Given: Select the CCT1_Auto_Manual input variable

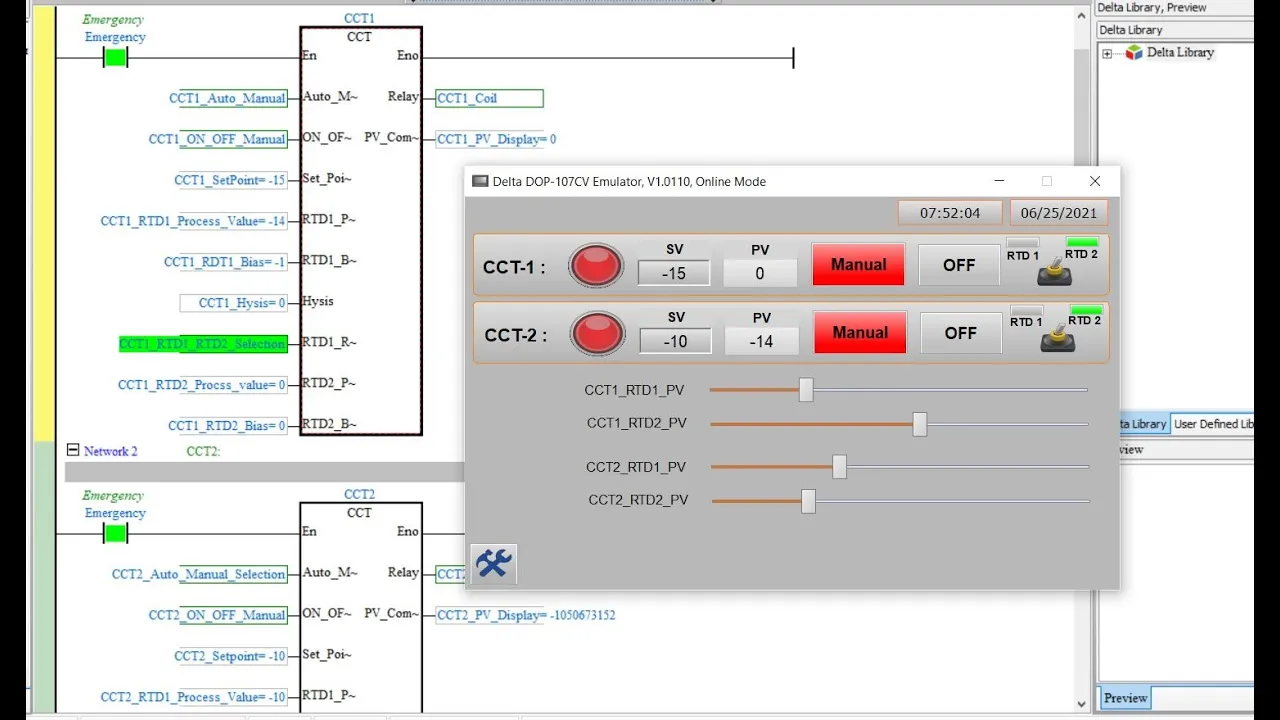Looking at the screenshot, I should coord(227,98).
